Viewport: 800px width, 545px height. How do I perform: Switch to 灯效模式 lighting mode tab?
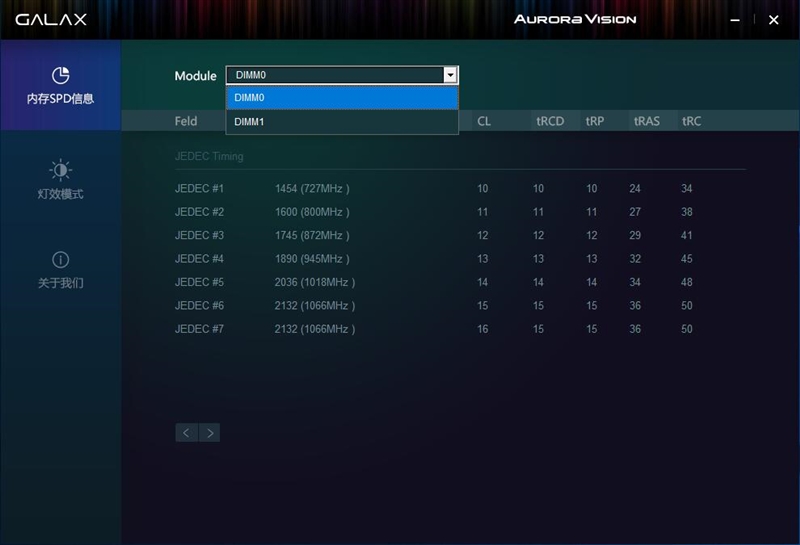(60, 179)
